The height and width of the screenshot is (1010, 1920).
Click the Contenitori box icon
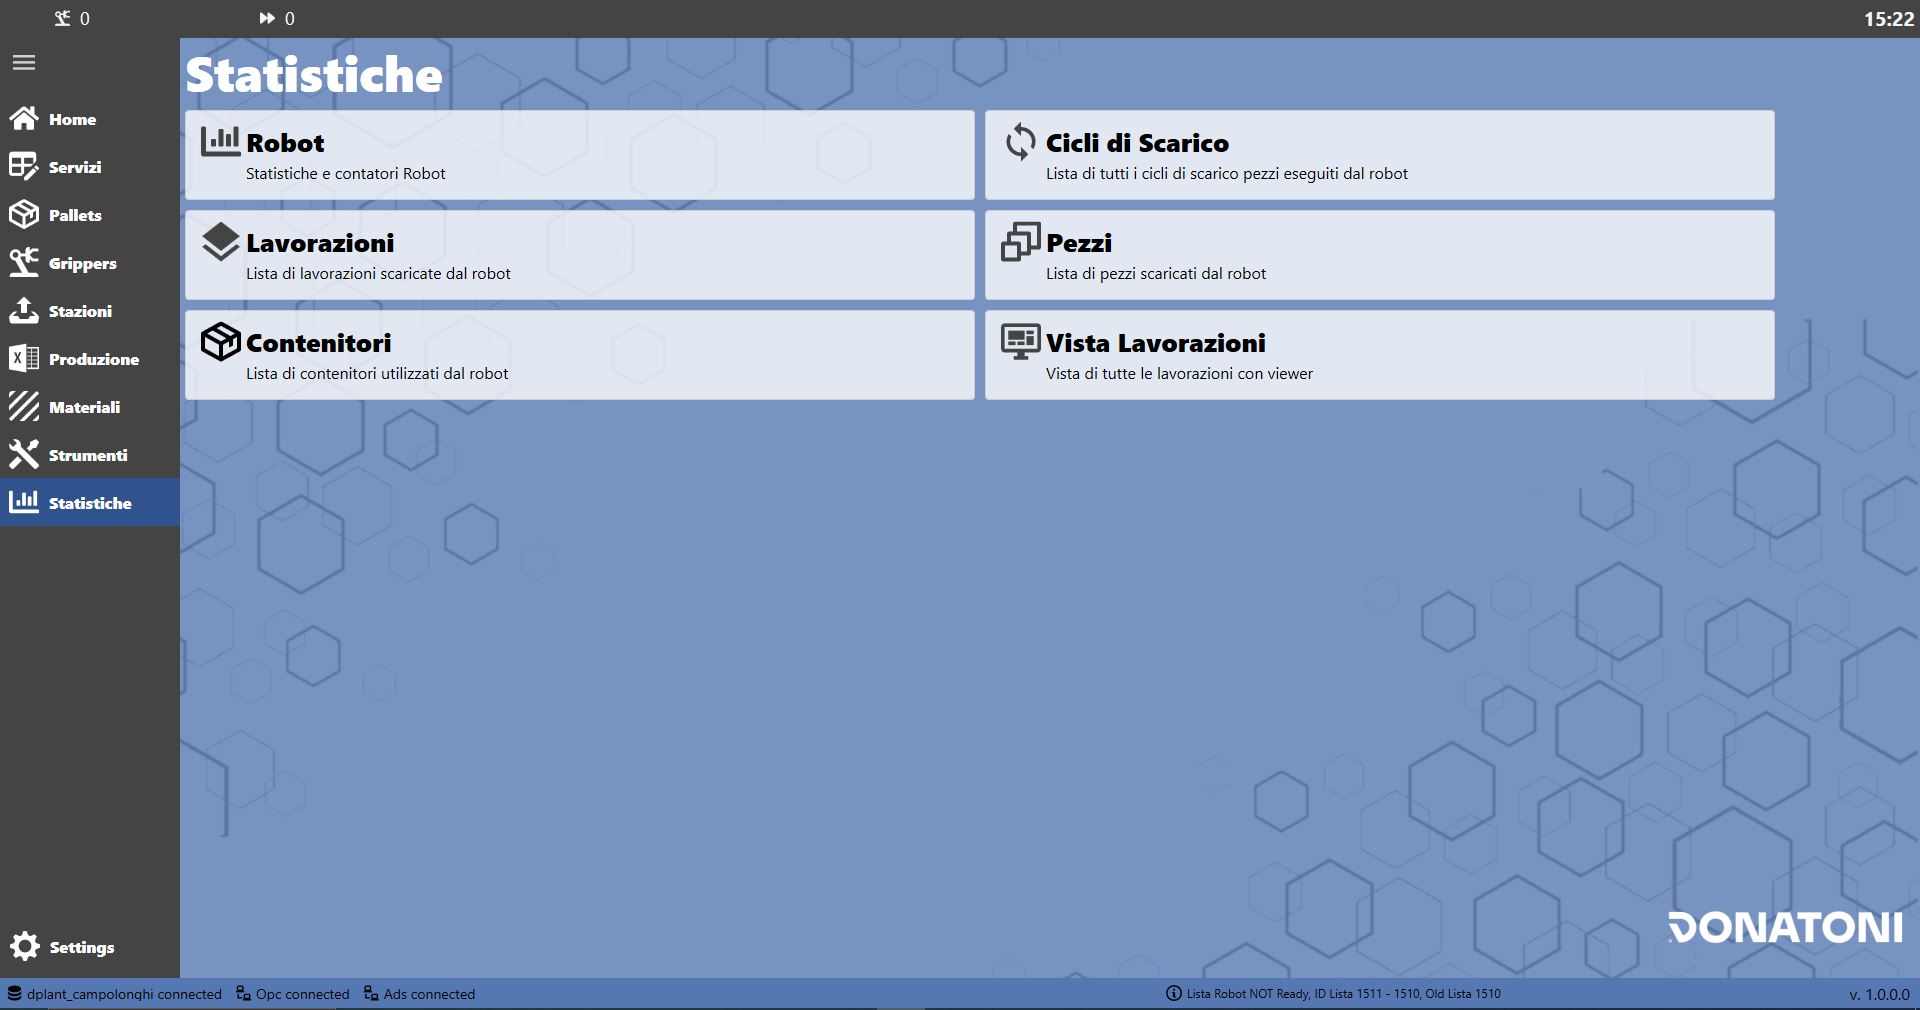click(220, 341)
